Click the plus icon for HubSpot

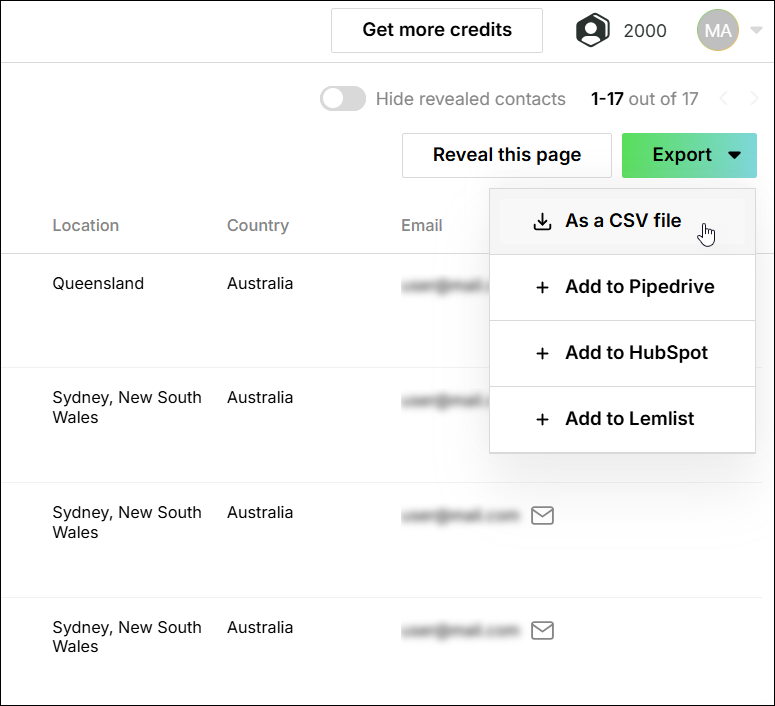pyautogui.click(x=542, y=353)
